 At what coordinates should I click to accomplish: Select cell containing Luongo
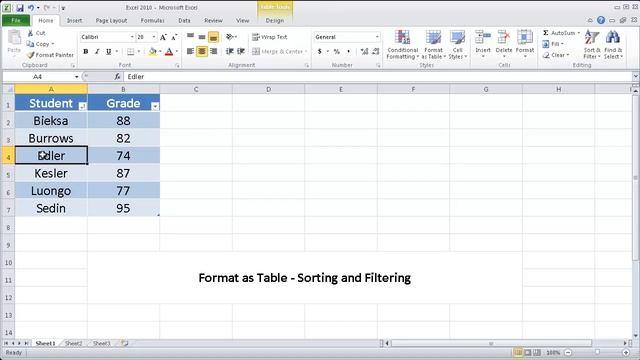[x=51, y=191]
